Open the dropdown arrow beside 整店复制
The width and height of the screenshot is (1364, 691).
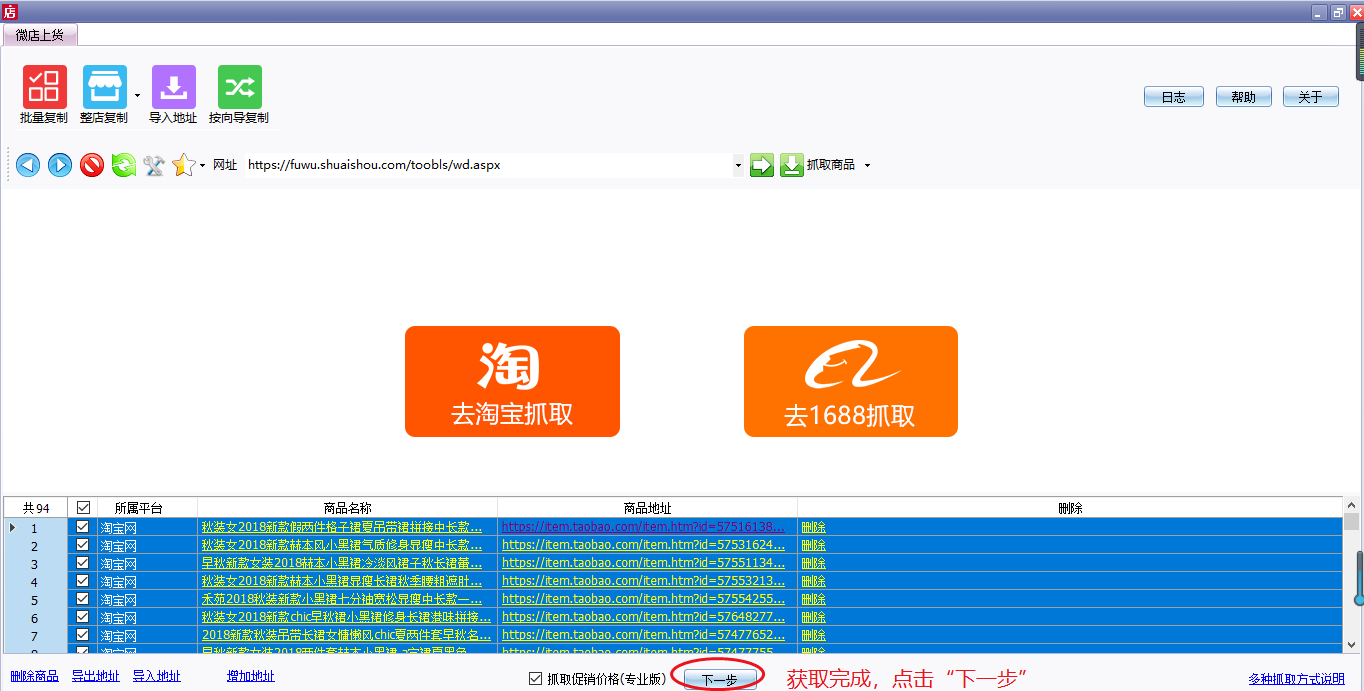137,96
